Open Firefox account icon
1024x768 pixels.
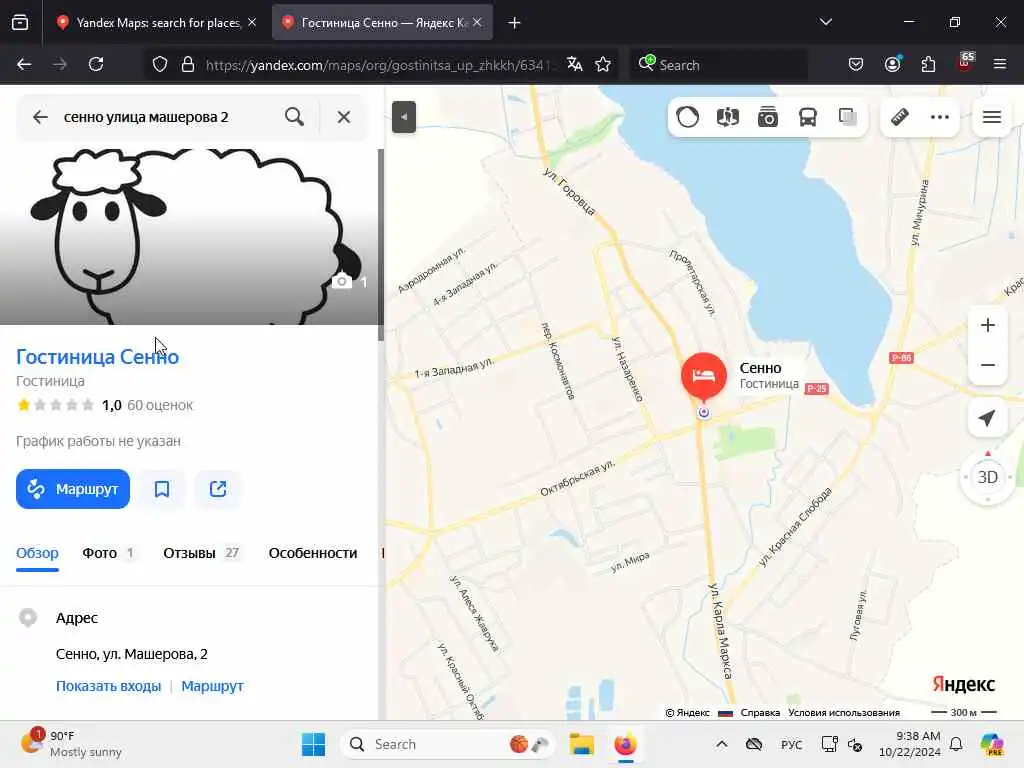pyautogui.click(x=892, y=64)
